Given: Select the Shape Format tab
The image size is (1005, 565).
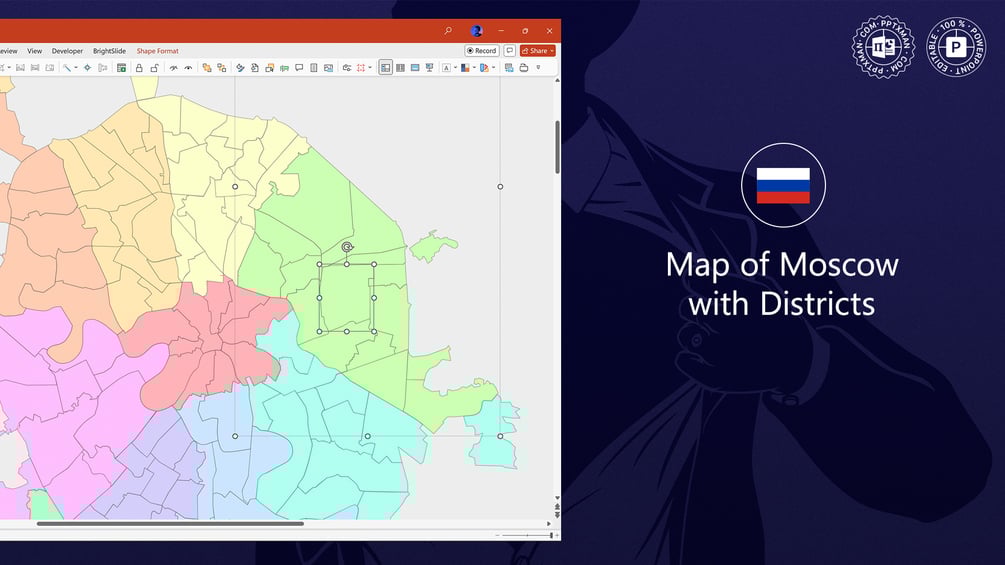Looking at the screenshot, I should pos(158,51).
